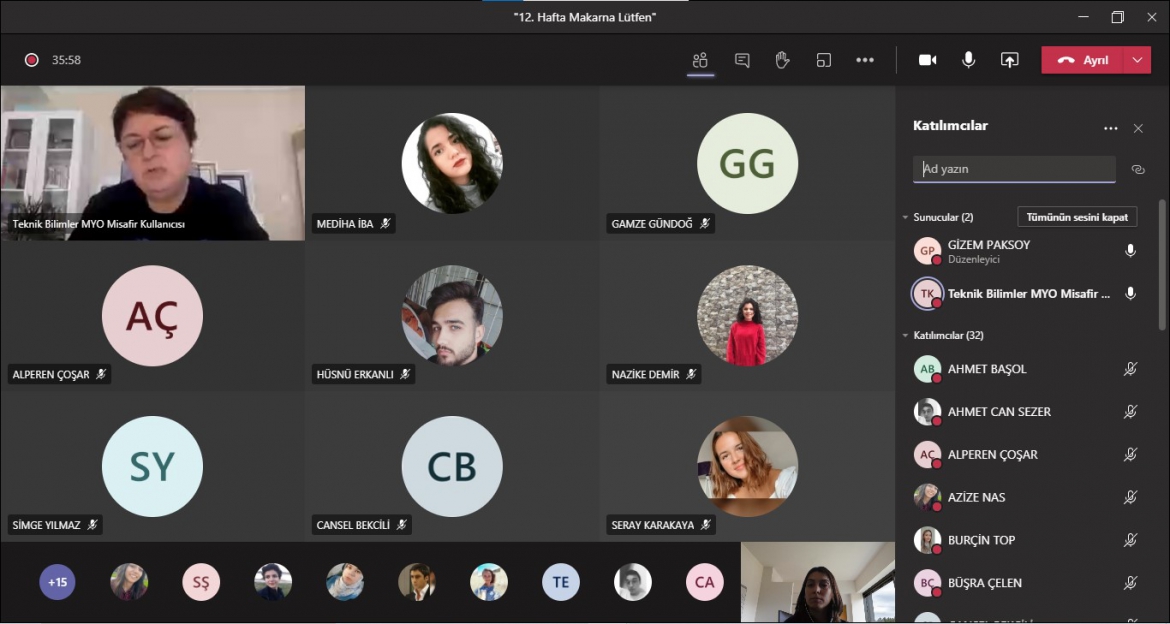Viewport: 1170px width, 624px height.
Task: Toggle the microphone mute
Action: pyautogui.click(x=968, y=60)
